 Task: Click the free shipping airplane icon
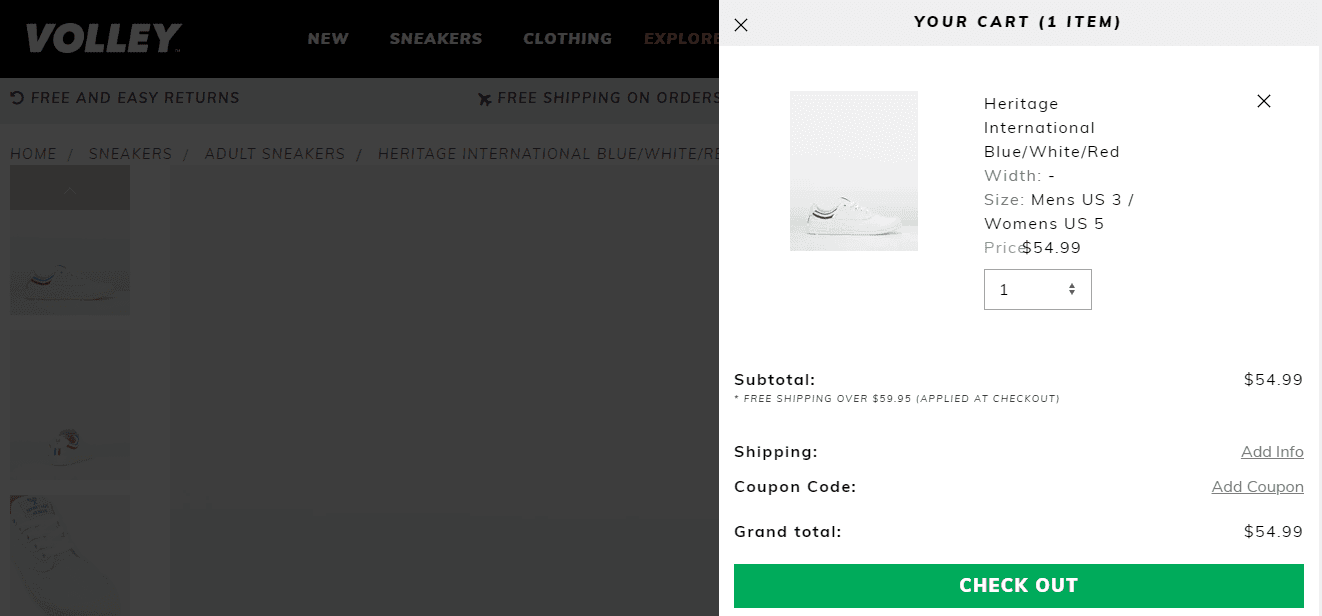485,99
